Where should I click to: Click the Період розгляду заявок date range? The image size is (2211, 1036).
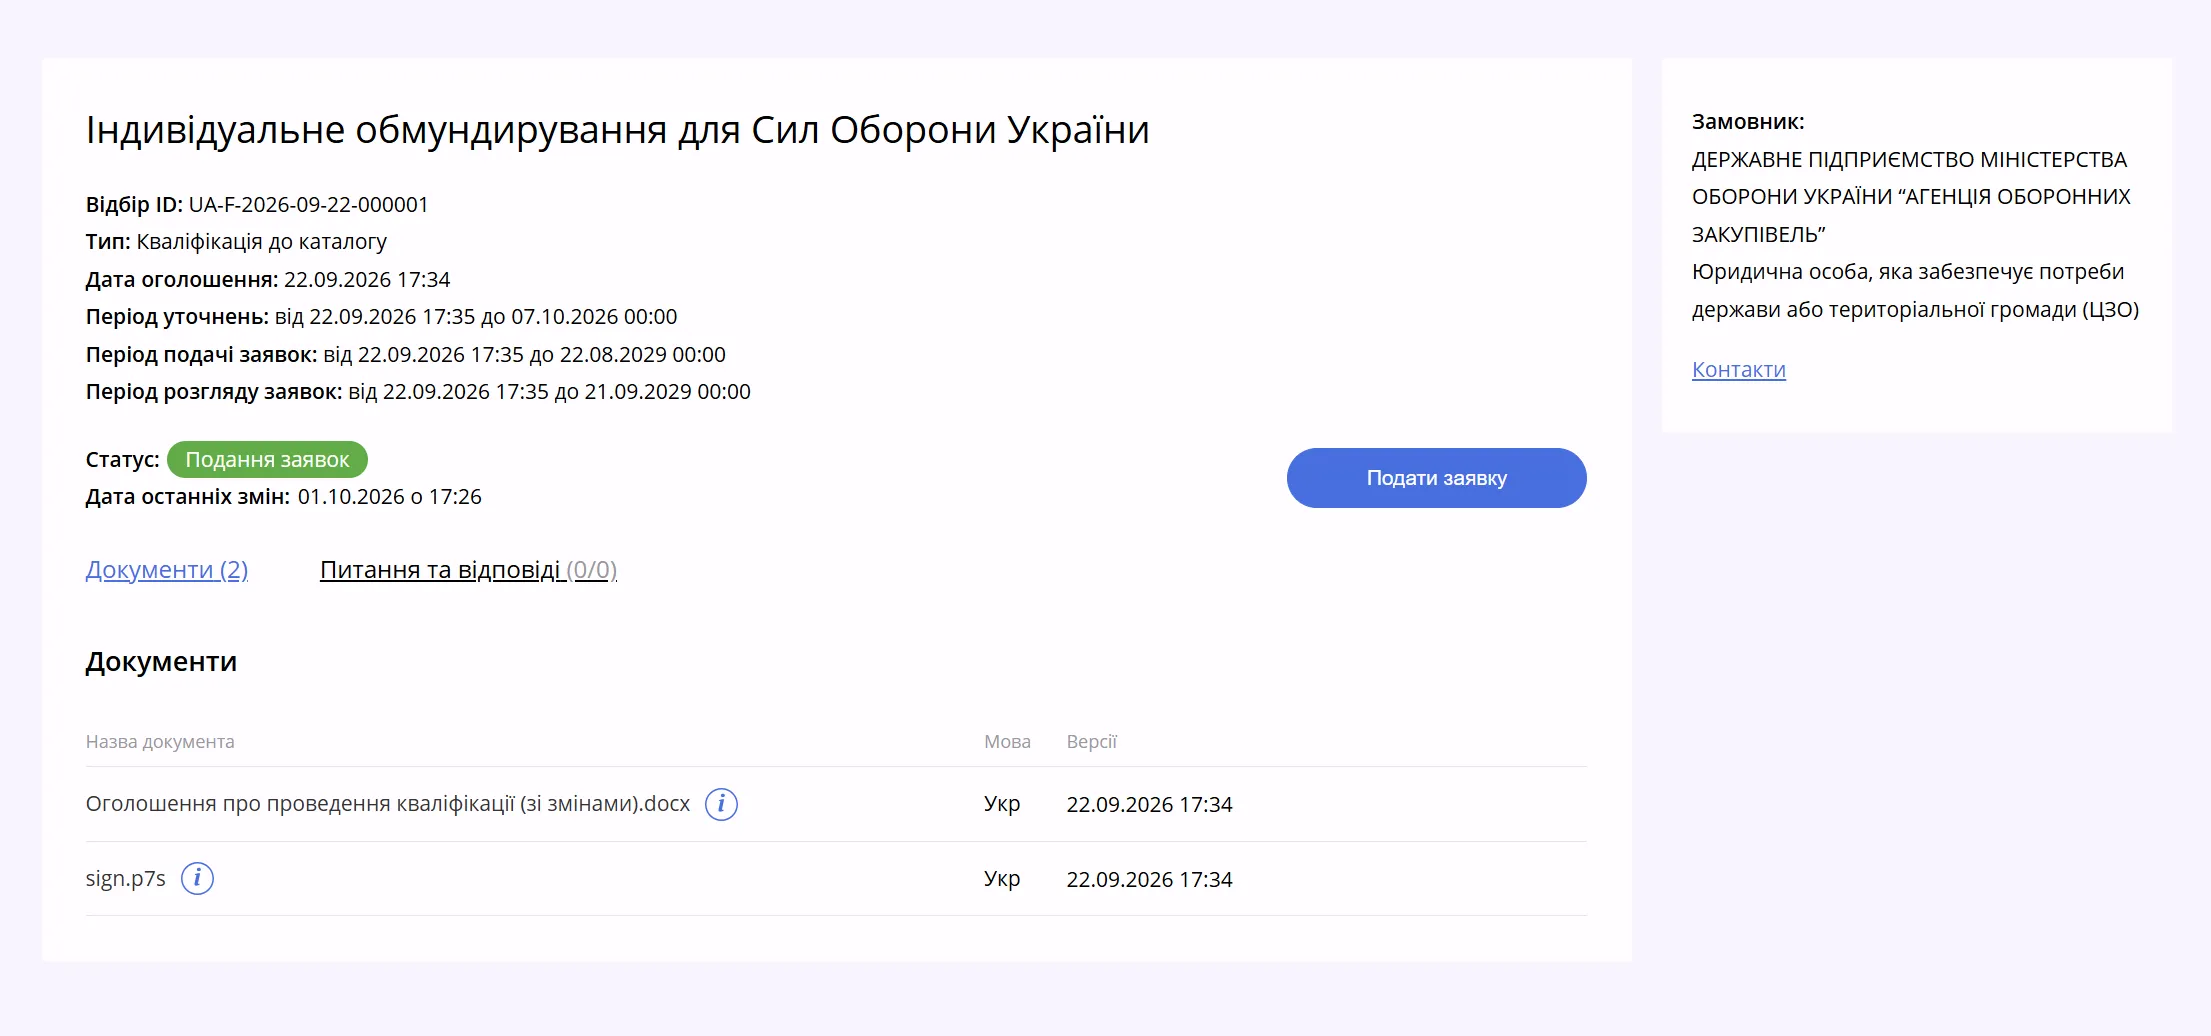pyautogui.click(x=549, y=392)
